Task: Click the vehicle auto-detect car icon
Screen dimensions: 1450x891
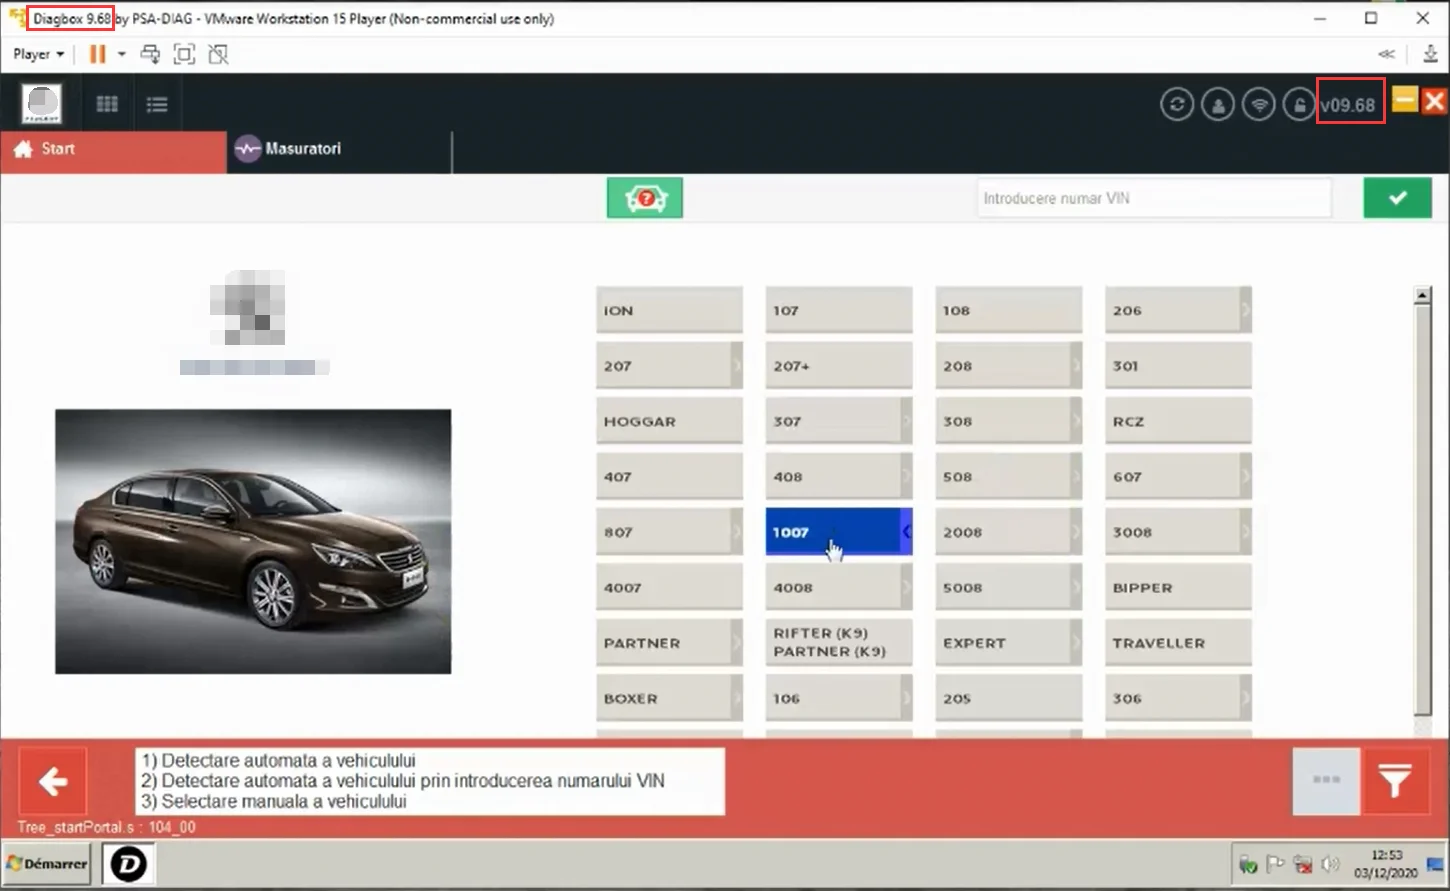Action: point(645,198)
